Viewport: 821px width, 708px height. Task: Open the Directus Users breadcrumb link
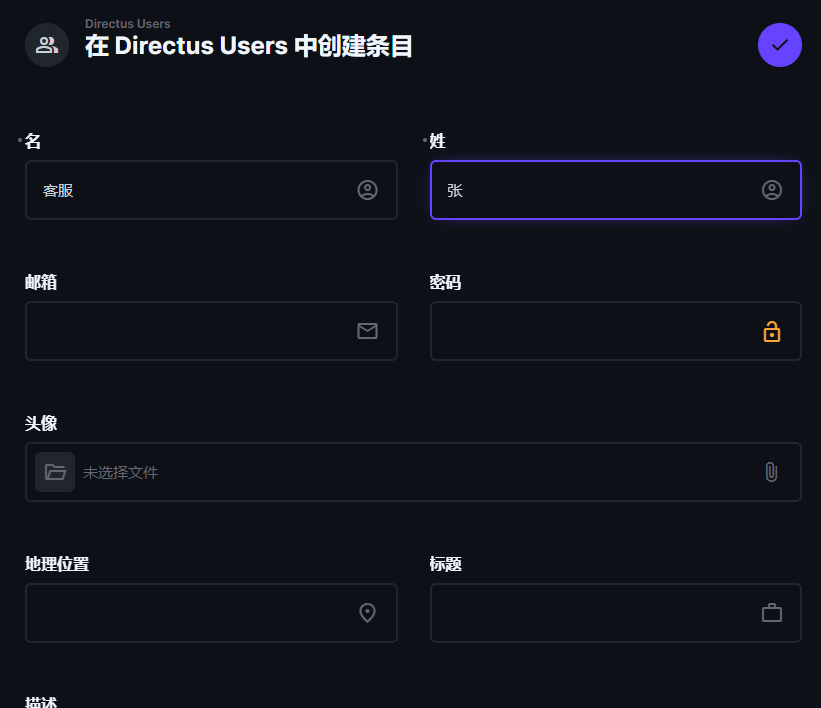point(128,24)
